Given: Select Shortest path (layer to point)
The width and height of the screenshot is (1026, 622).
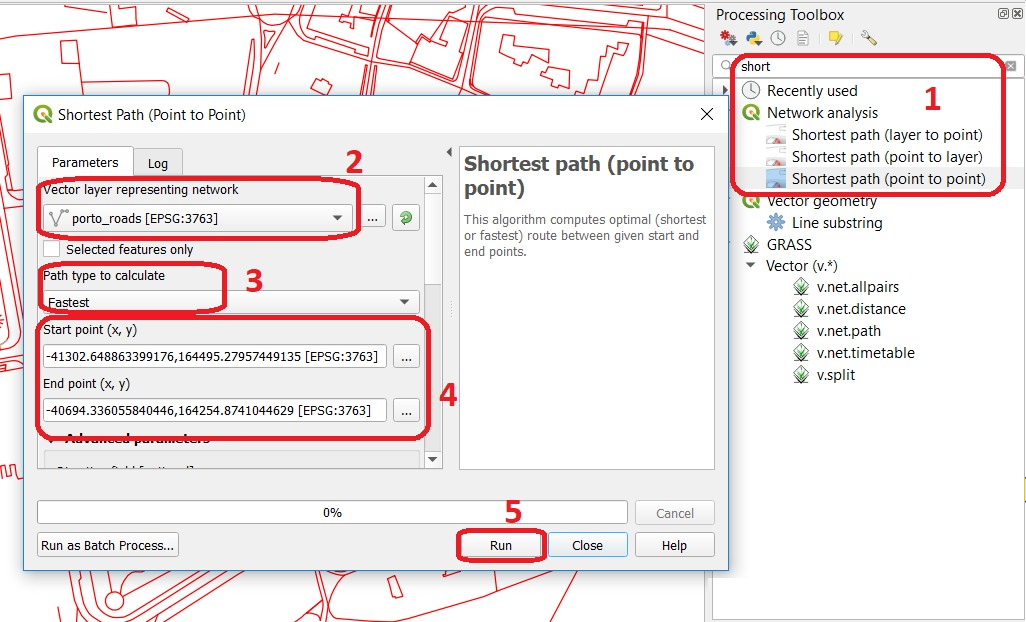Looking at the screenshot, I should (887, 135).
